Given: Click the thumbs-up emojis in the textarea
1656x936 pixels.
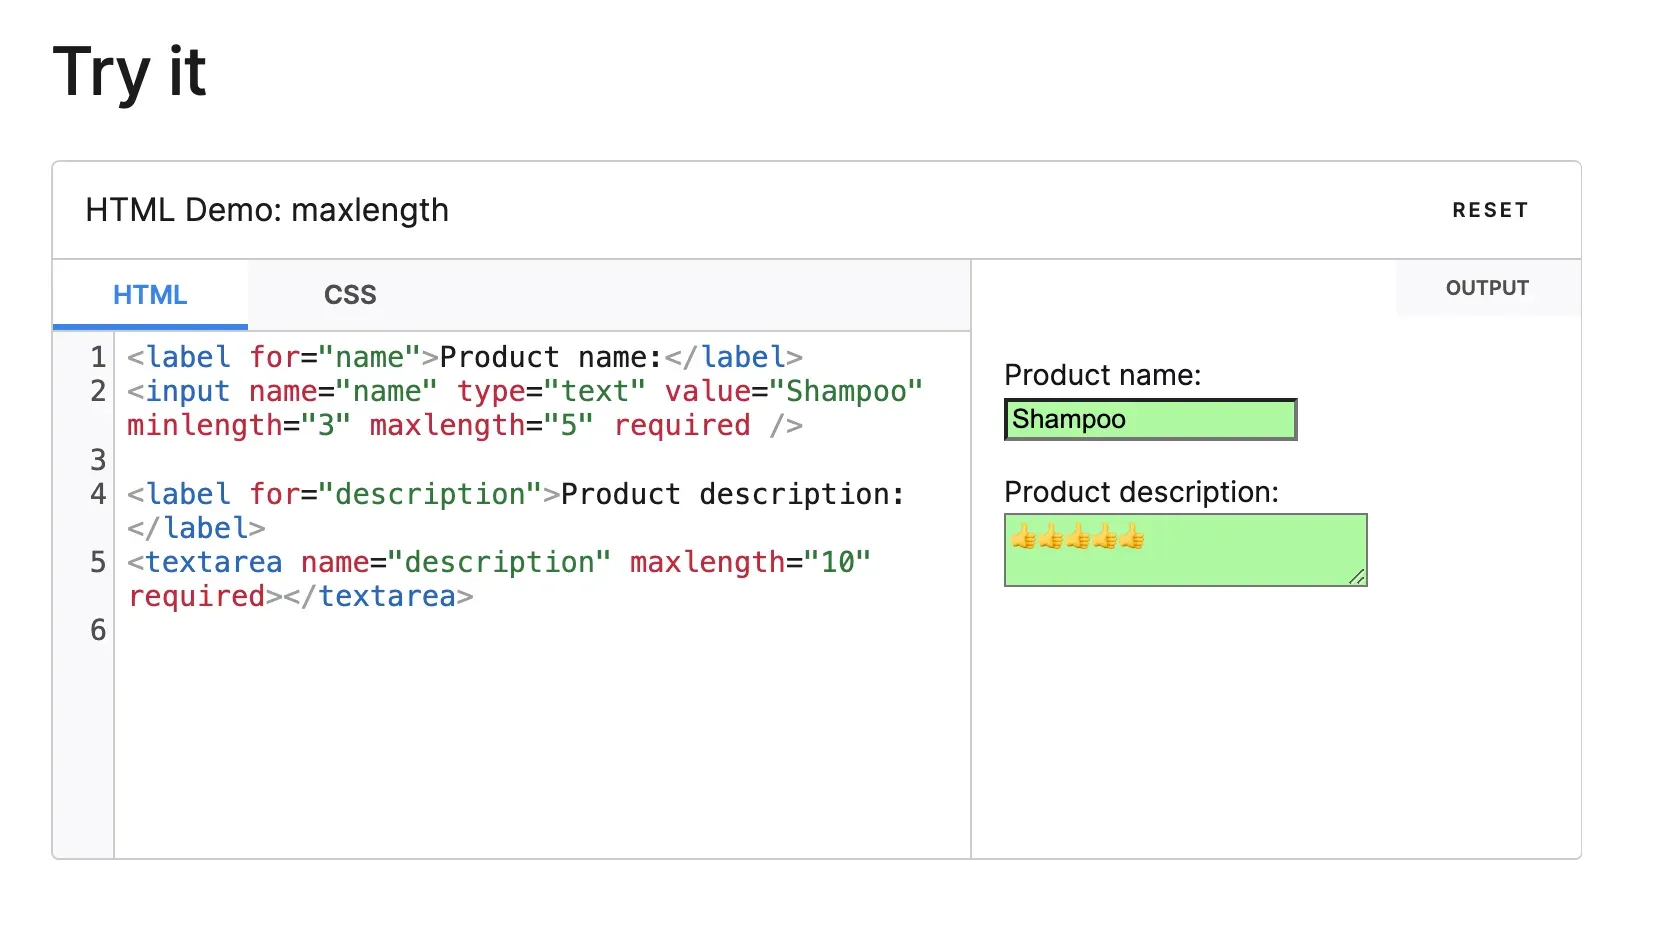Looking at the screenshot, I should tap(1077, 538).
